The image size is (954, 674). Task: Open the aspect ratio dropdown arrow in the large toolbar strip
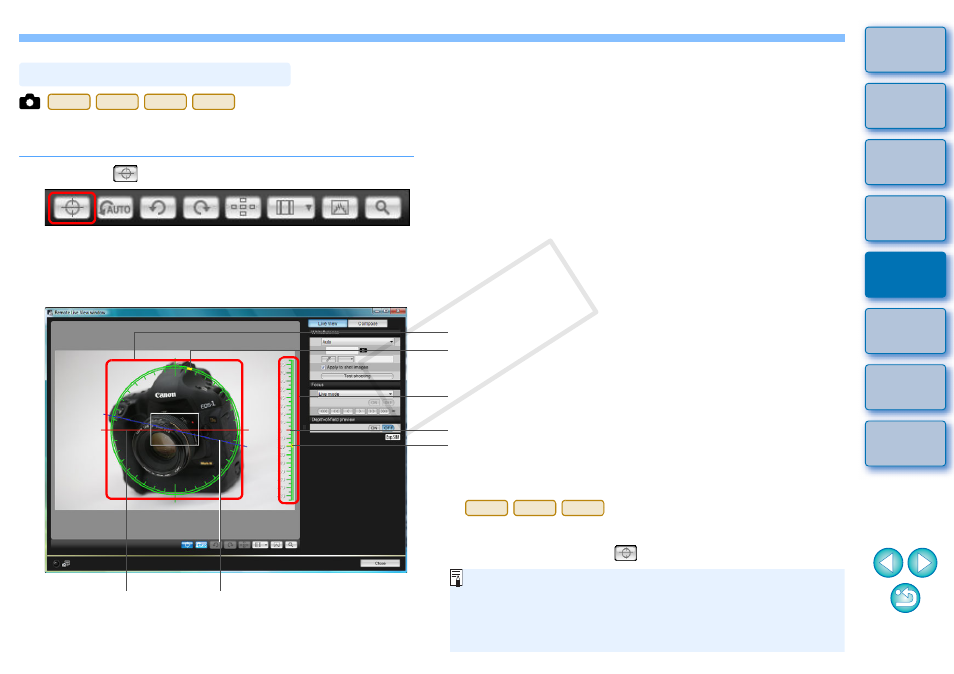(309, 208)
